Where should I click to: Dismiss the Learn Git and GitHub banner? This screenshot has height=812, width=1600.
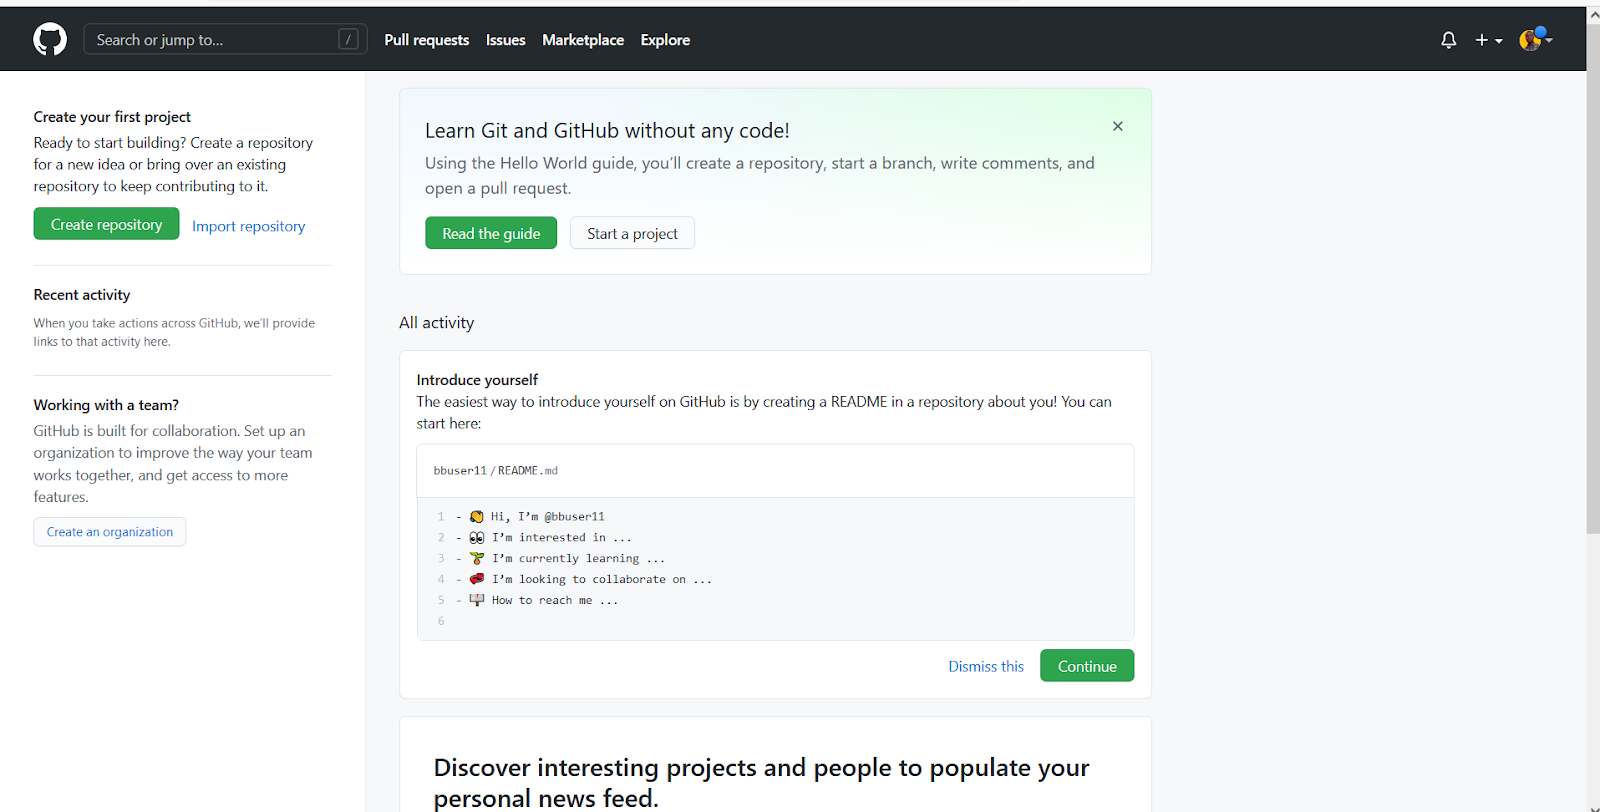click(x=1118, y=126)
